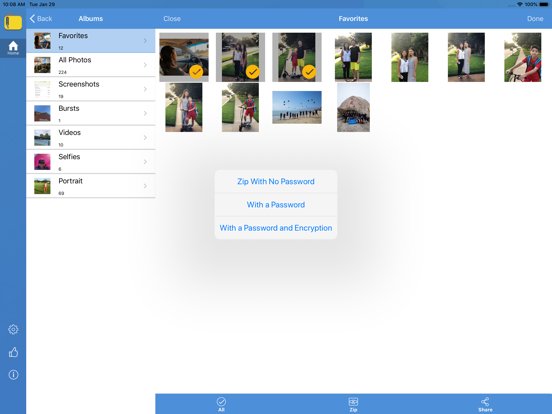Select the beach birds photo thumbnail
The image size is (552, 414).
297,107
